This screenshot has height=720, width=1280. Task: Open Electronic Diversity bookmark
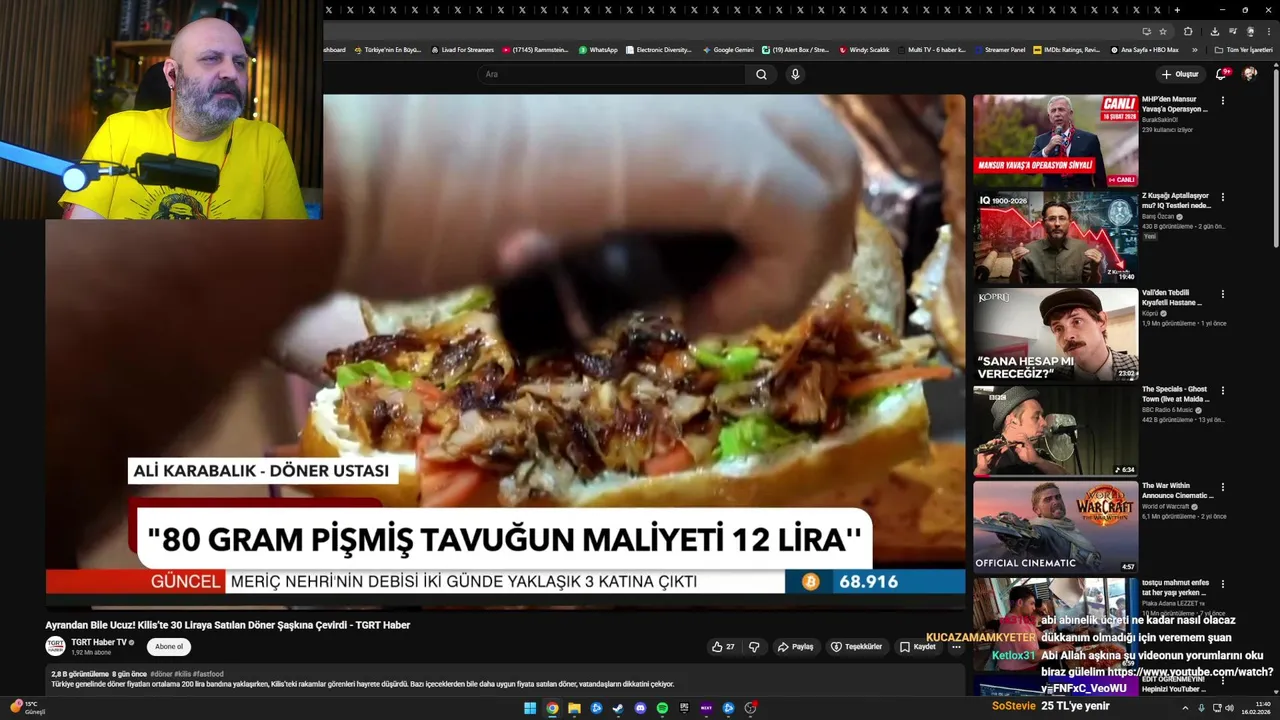tap(658, 49)
